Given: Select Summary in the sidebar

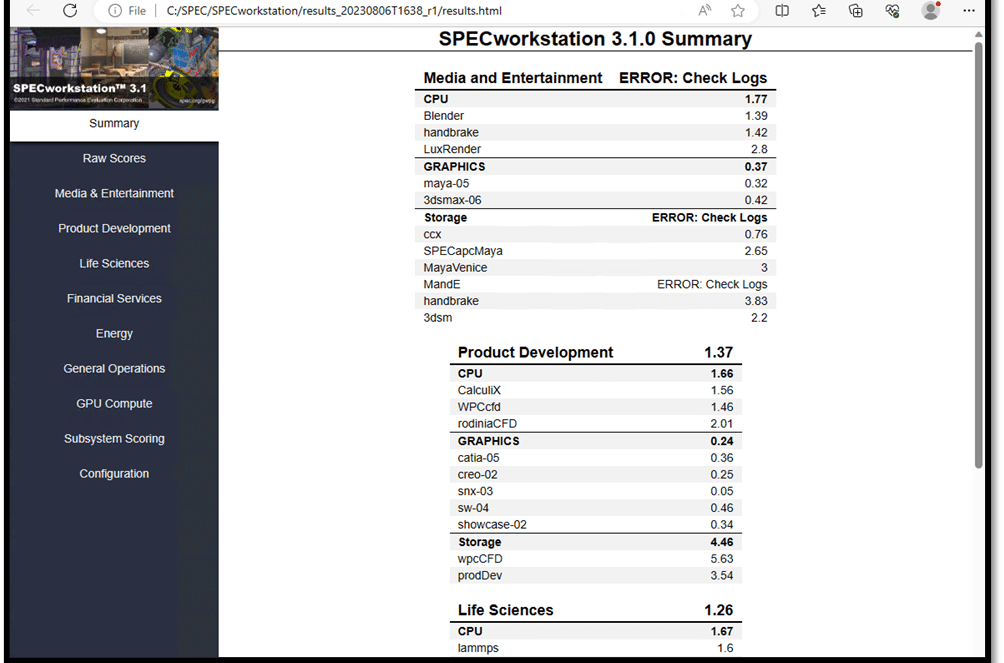Looking at the screenshot, I should click(x=114, y=124).
